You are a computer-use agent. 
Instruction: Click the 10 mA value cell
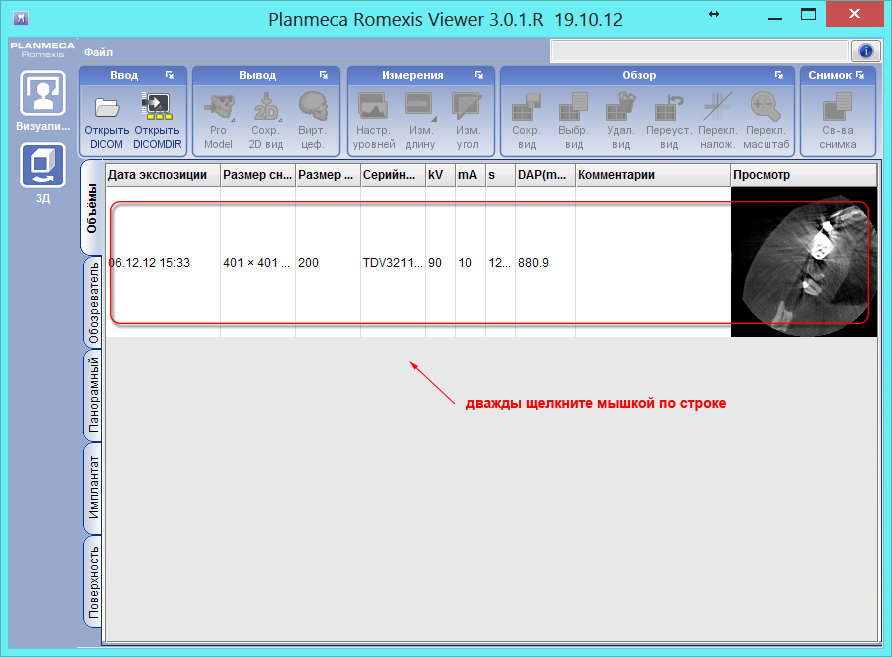click(x=470, y=262)
